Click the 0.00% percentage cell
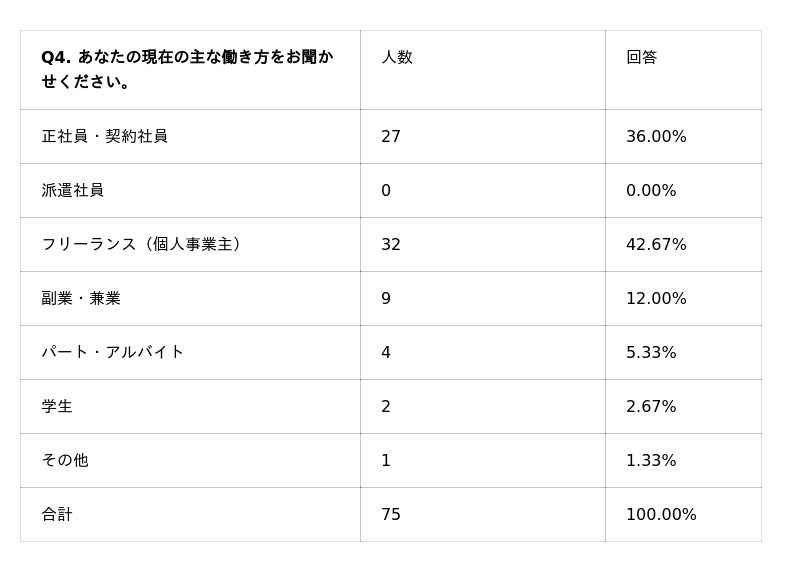 pos(651,190)
